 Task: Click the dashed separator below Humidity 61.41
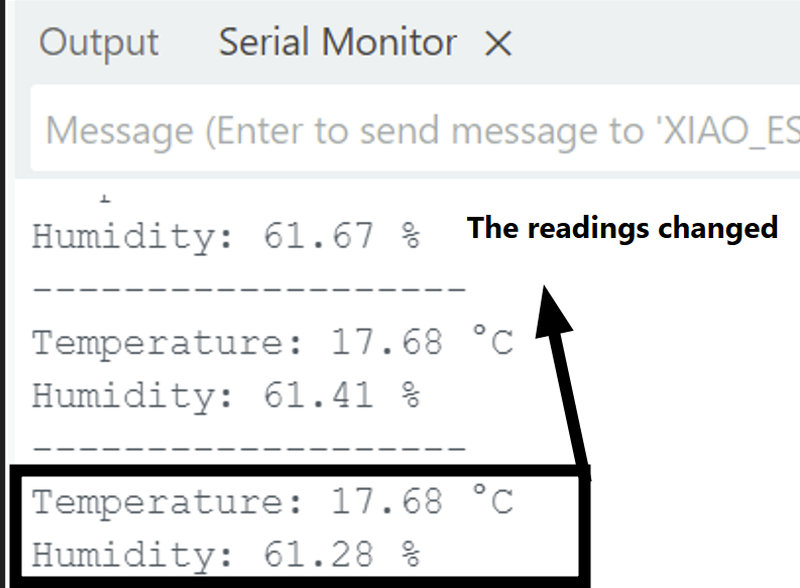249,448
